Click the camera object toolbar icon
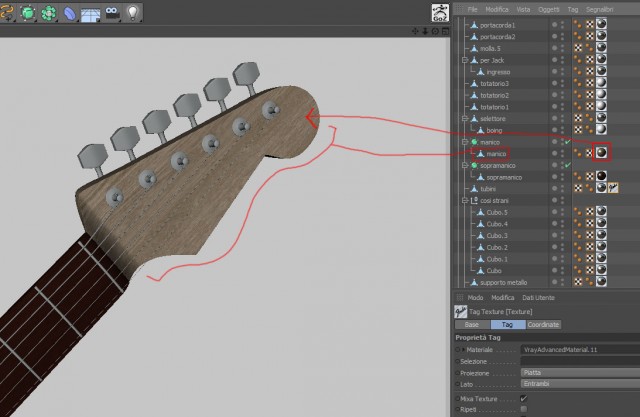640x417 pixels. point(112,13)
